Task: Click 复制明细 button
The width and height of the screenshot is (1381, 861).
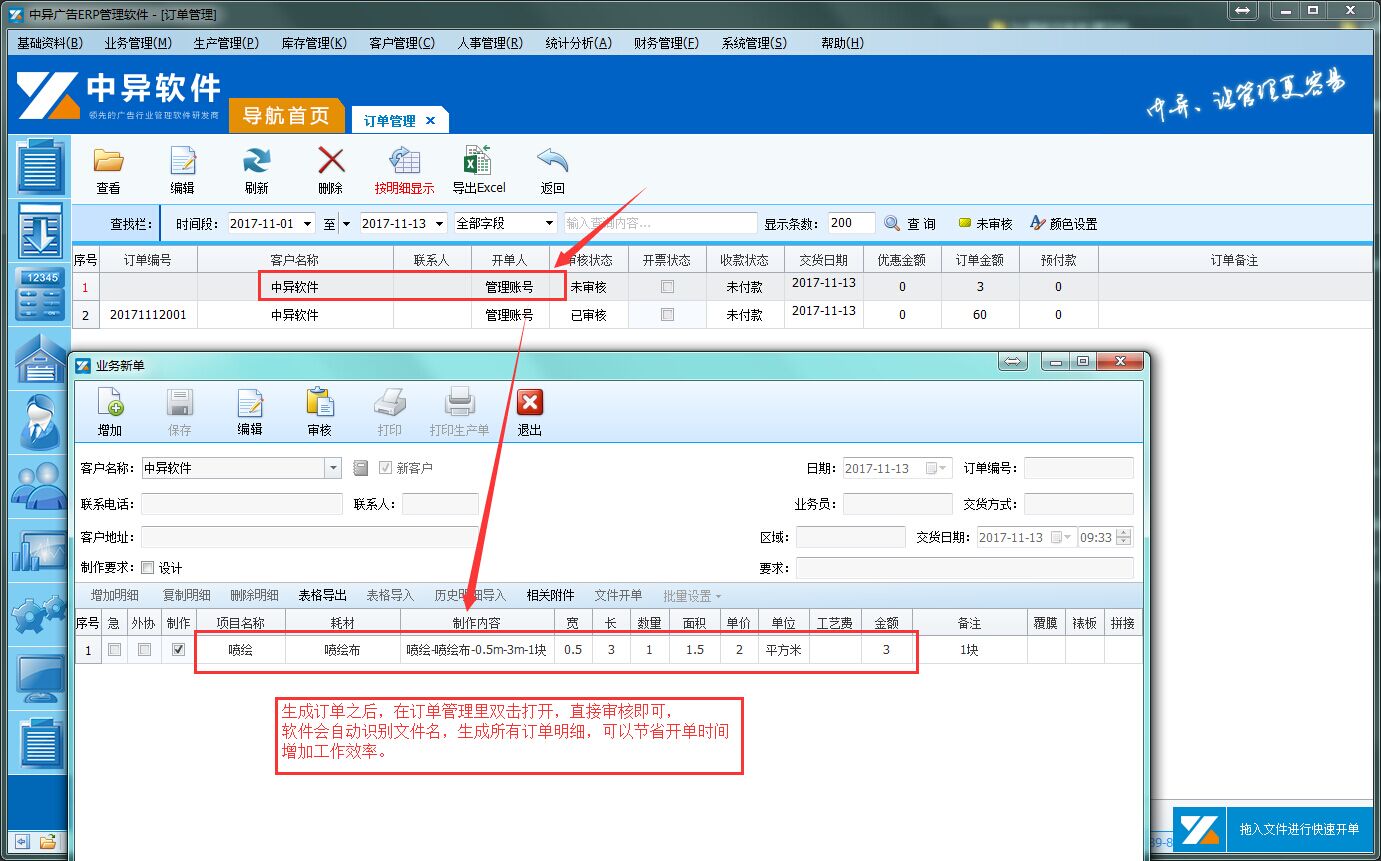Action: [187, 596]
